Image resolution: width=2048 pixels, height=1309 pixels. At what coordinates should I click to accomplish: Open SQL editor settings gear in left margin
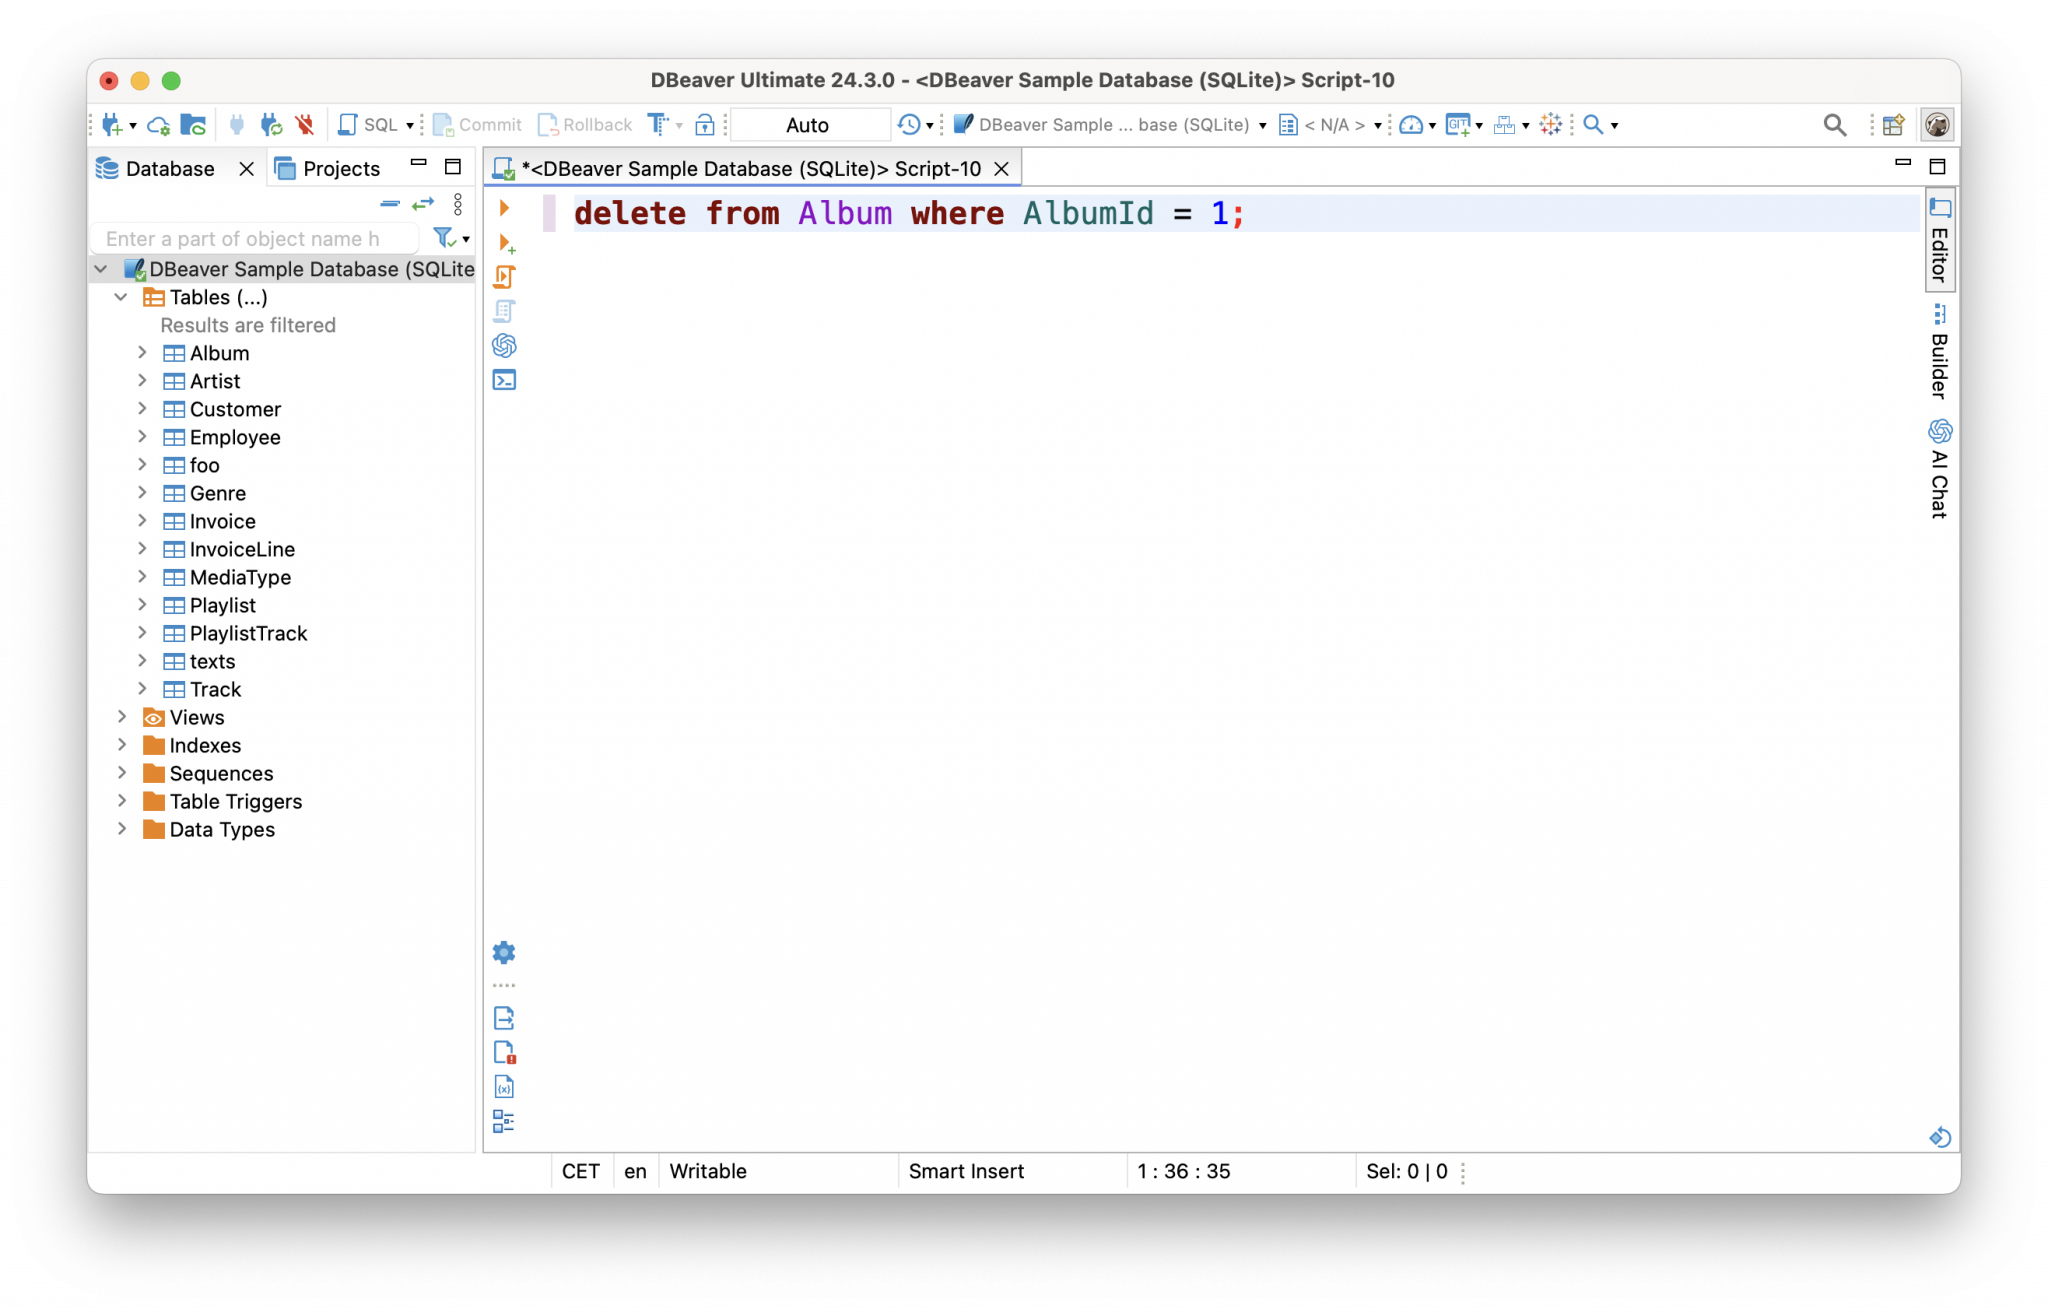click(504, 952)
